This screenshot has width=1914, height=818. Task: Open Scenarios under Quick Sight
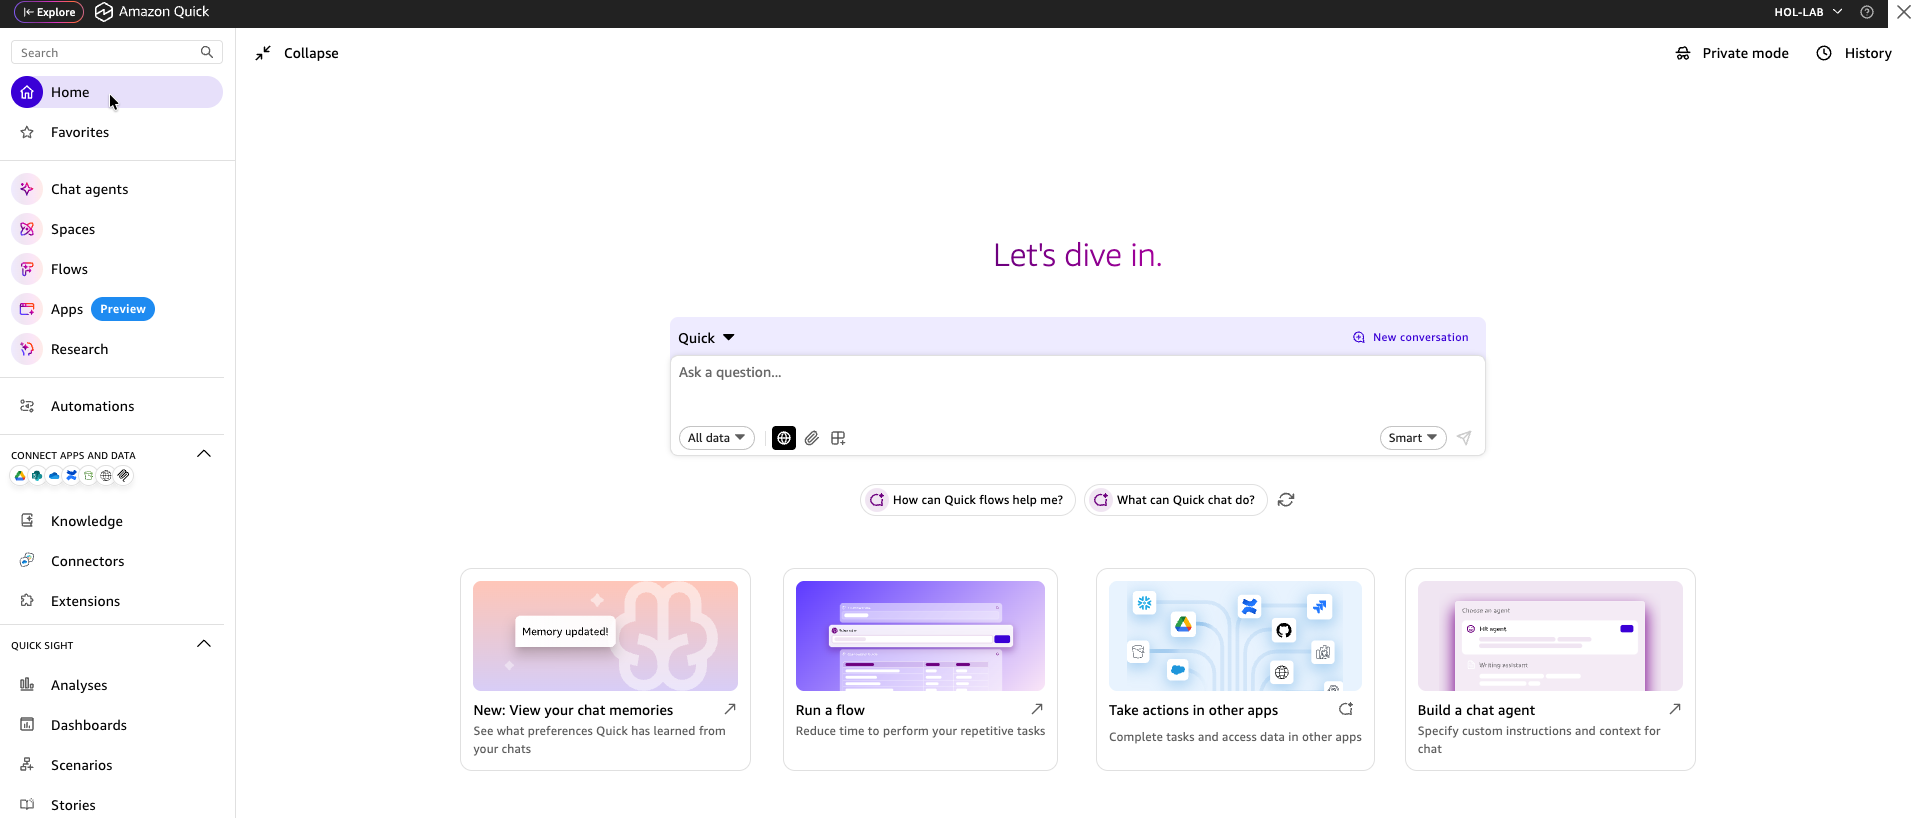[x=82, y=765]
